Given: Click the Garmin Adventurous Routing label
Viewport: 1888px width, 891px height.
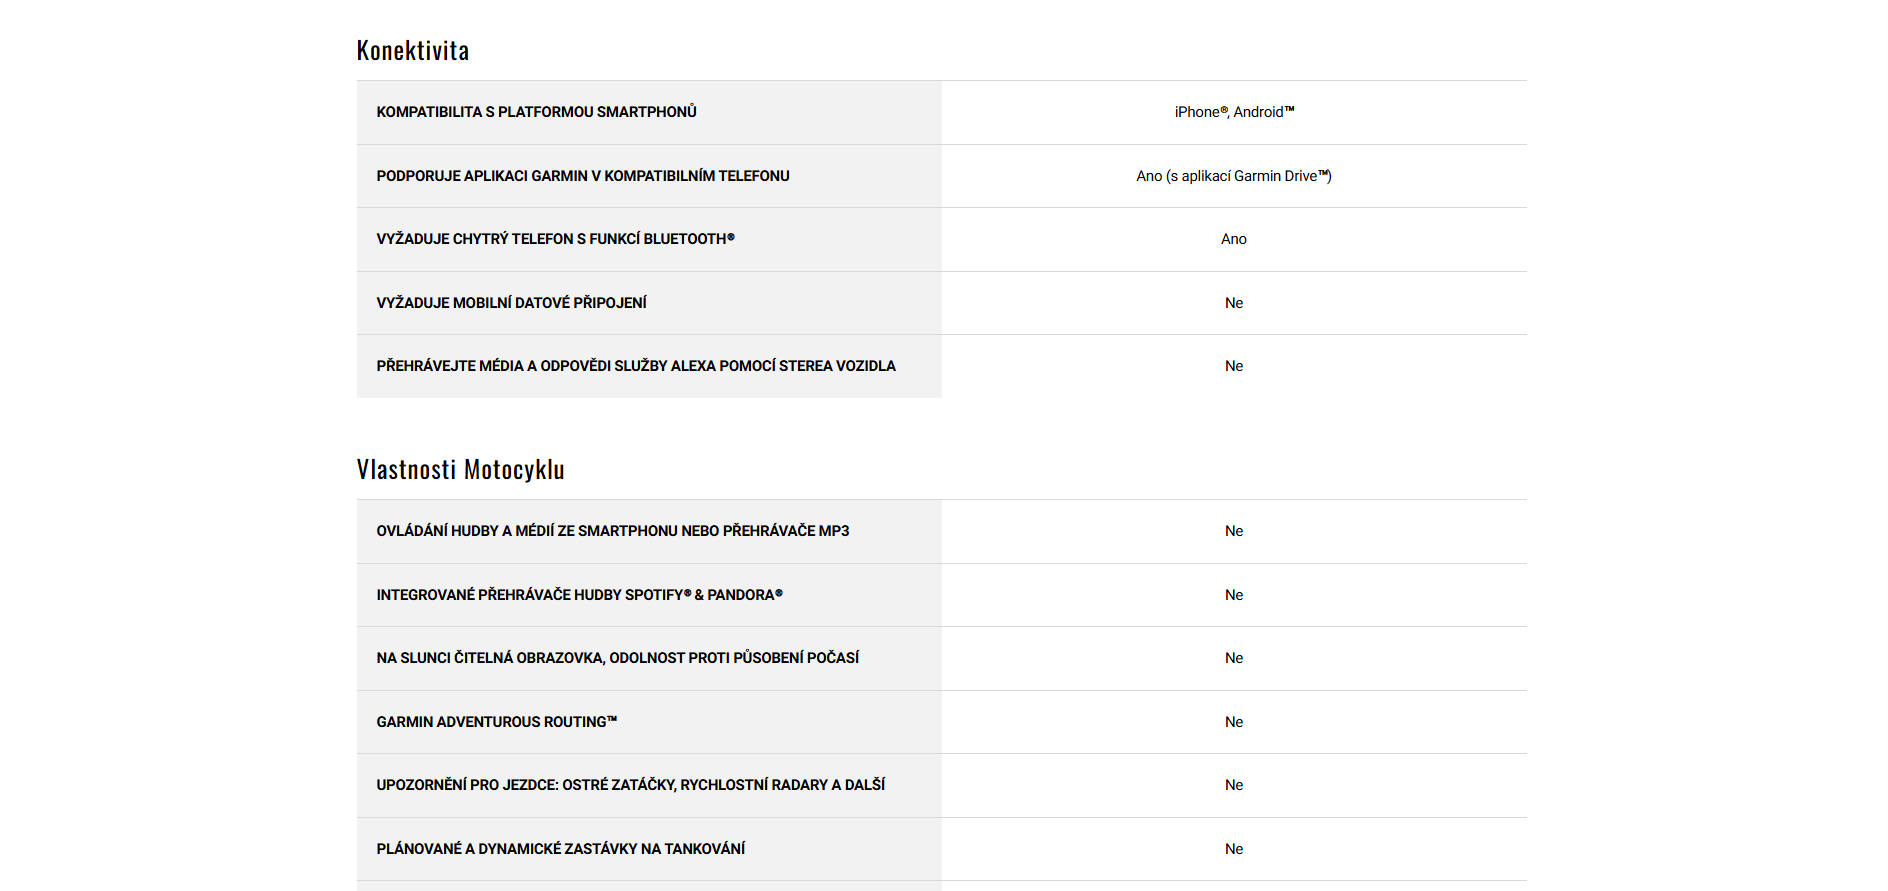Looking at the screenshot, I should pyautogui.click(x=496, y=722).
